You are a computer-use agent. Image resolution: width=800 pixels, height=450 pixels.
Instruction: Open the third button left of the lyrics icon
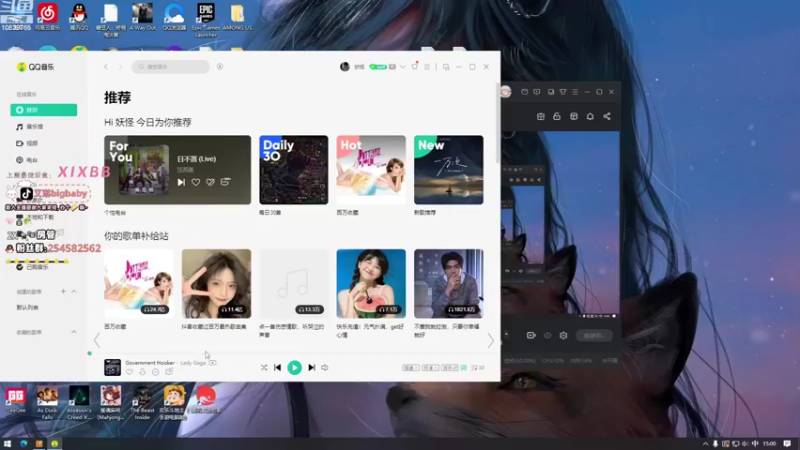pos(449,367)
